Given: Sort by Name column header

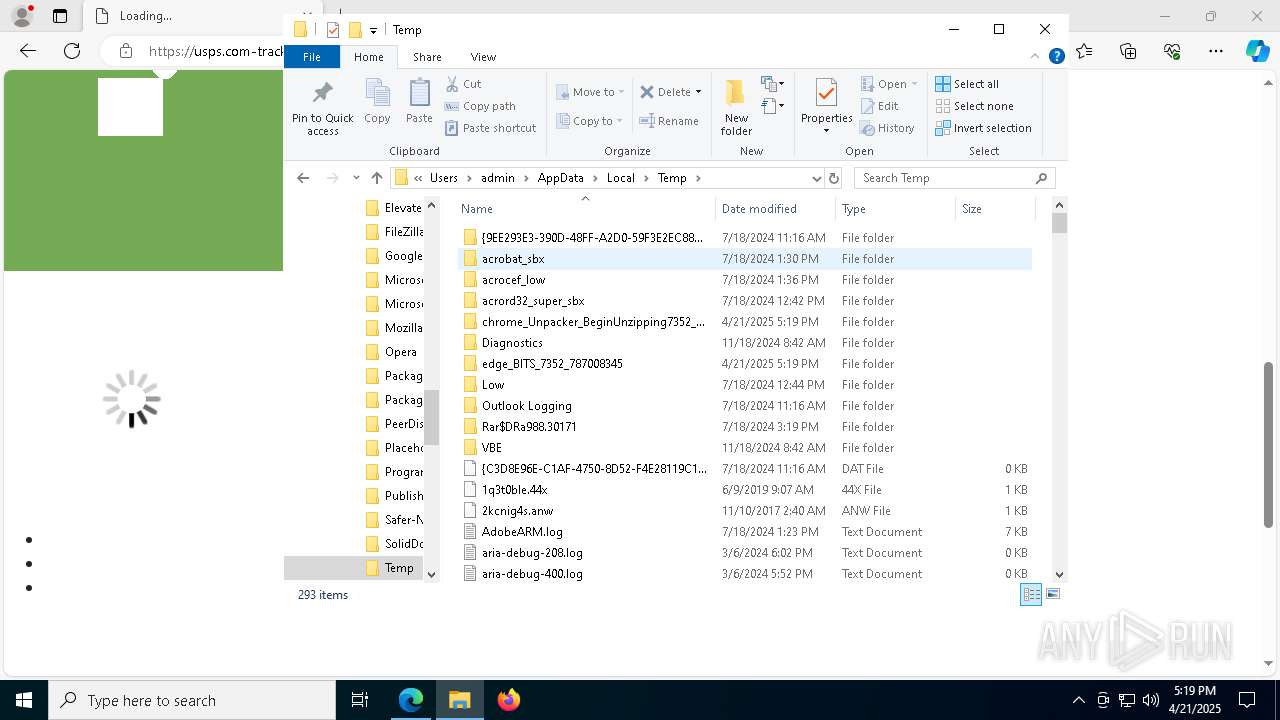Looking at the screenshot, I should tap(585, 209).
